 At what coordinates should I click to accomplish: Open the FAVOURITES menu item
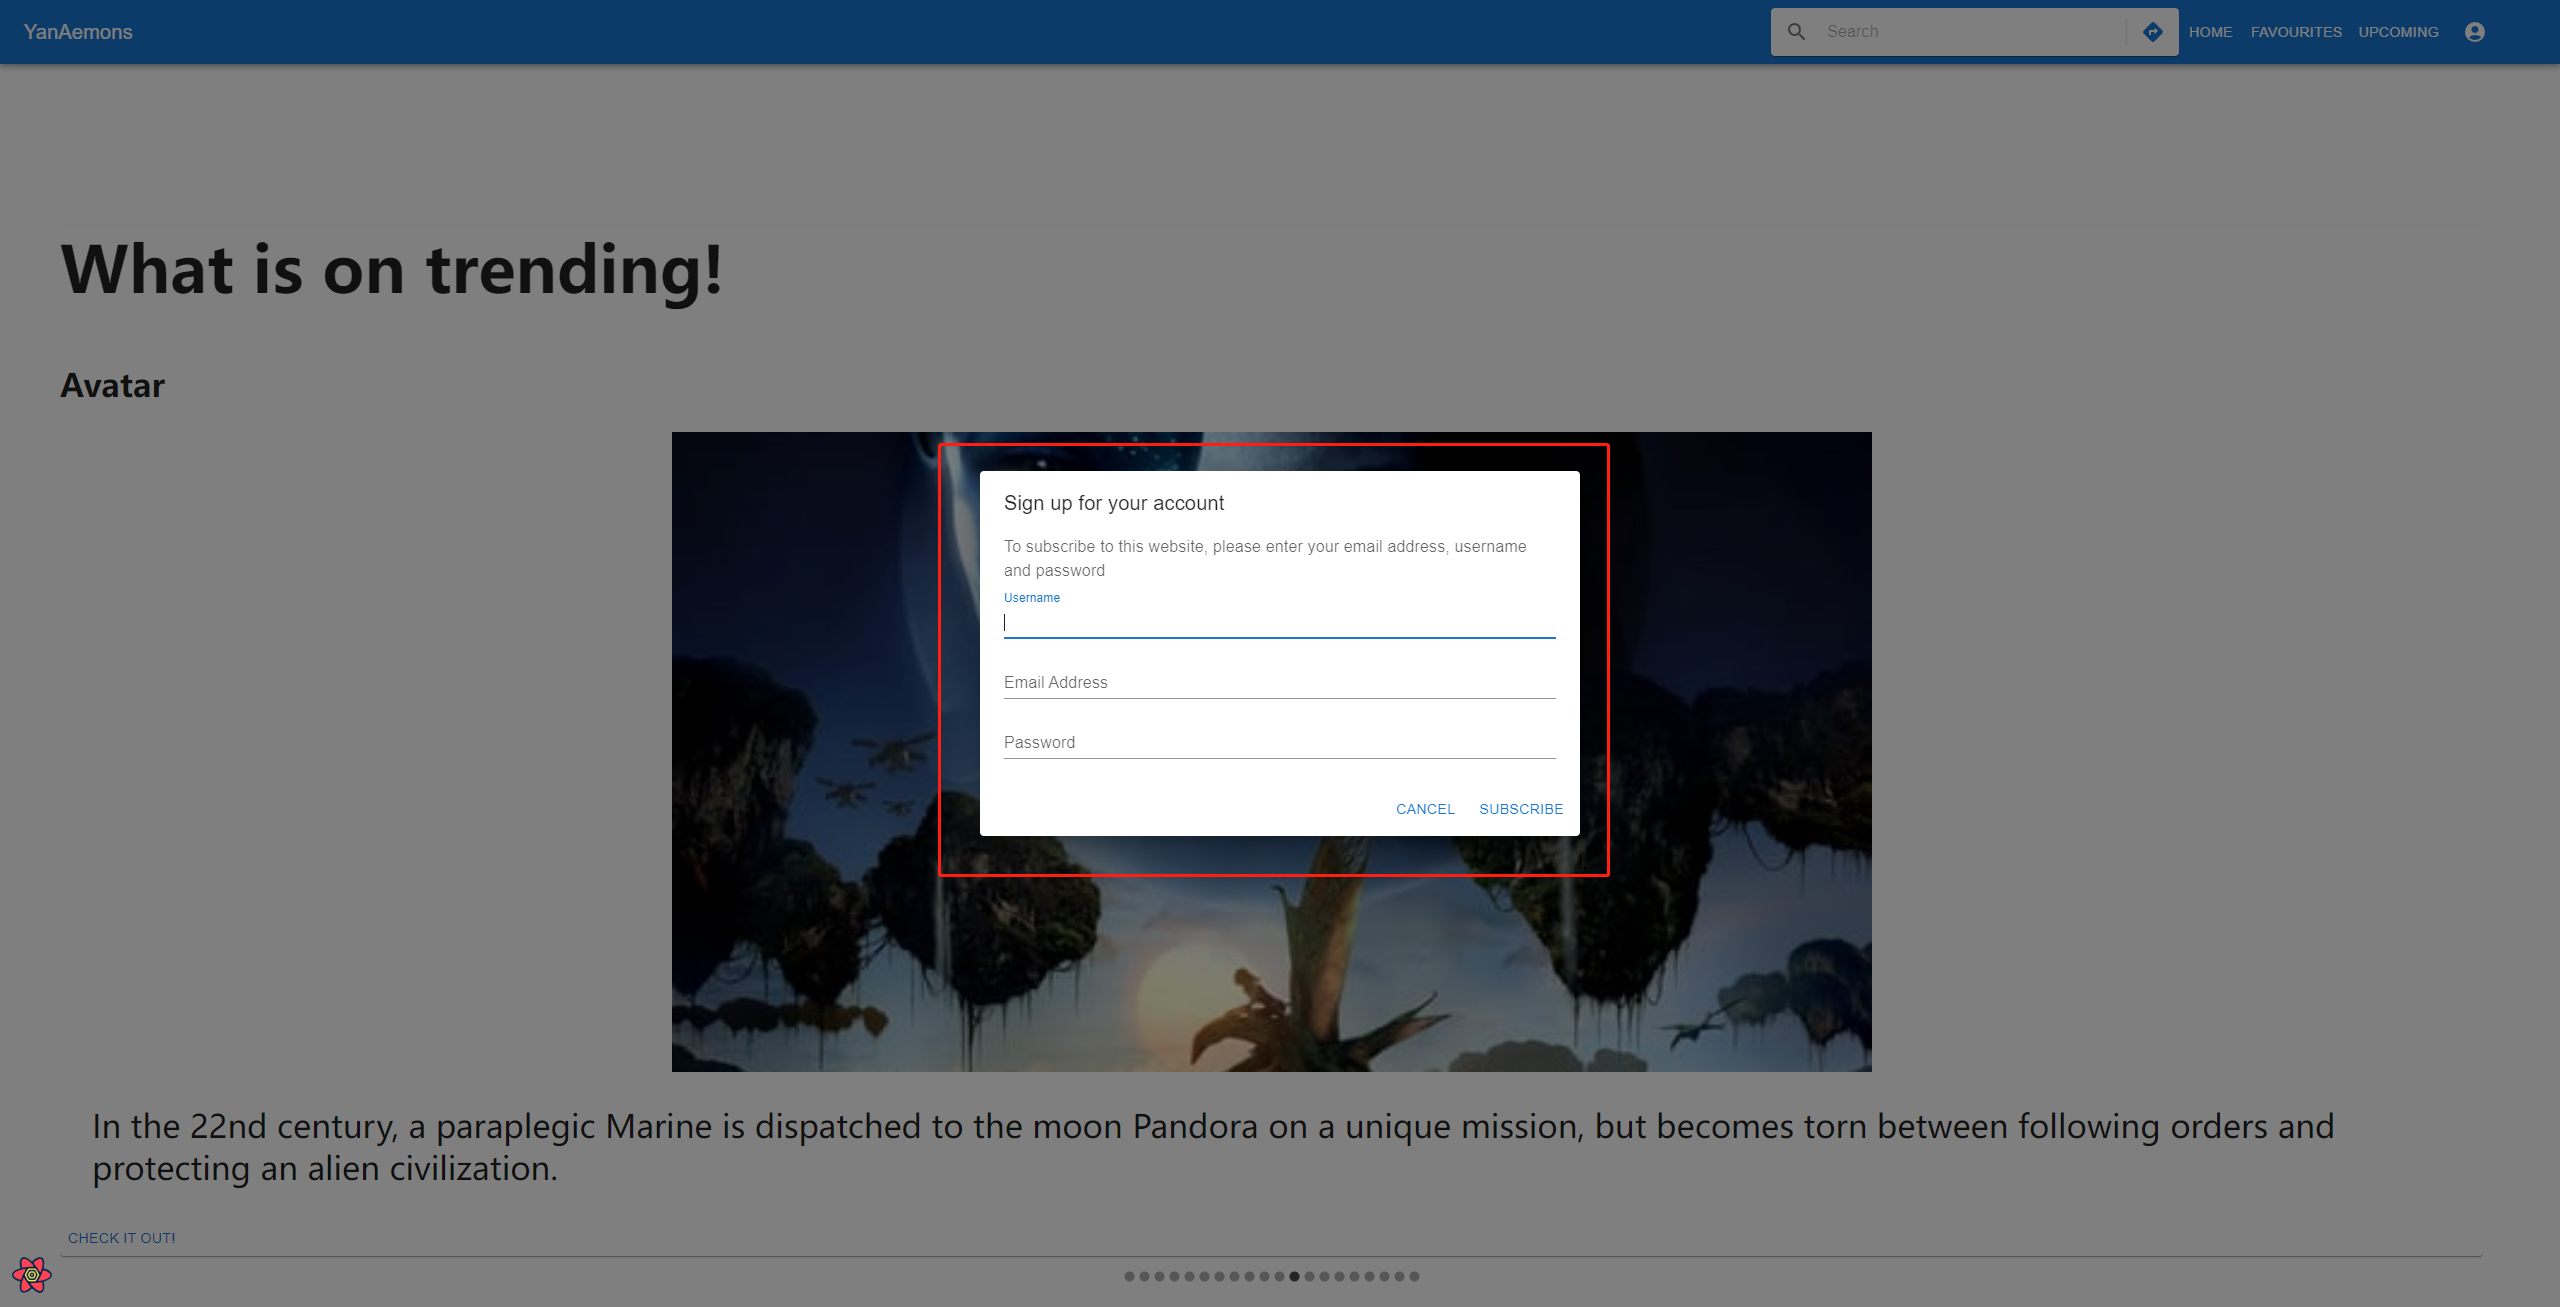[x=2296, y=32]
